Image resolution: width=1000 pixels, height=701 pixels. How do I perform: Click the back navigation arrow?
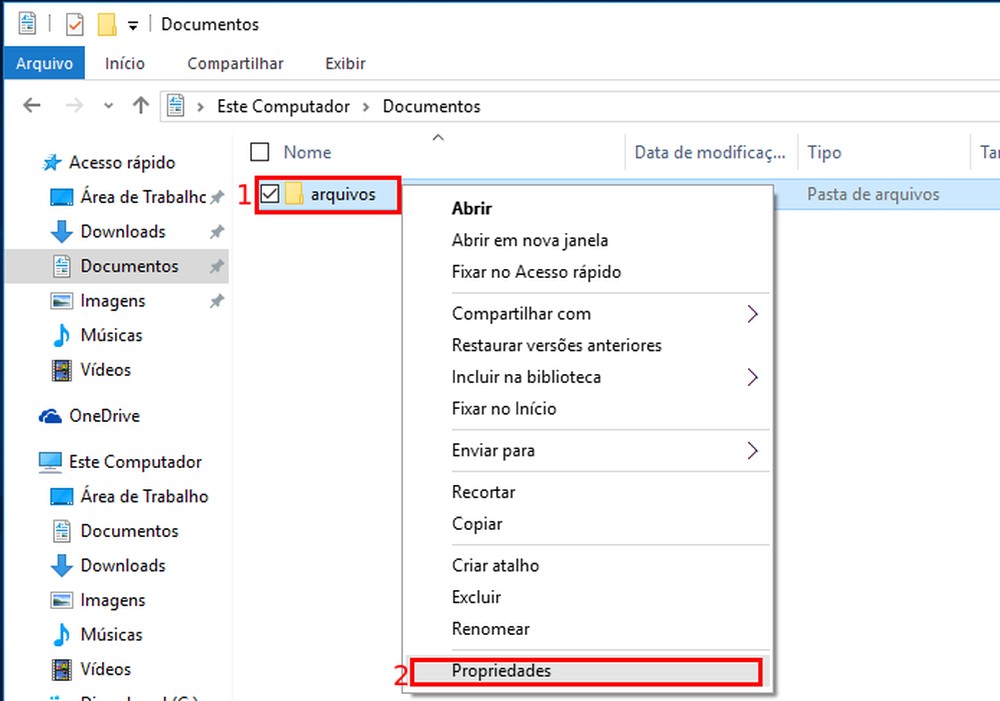pos(31,105)
